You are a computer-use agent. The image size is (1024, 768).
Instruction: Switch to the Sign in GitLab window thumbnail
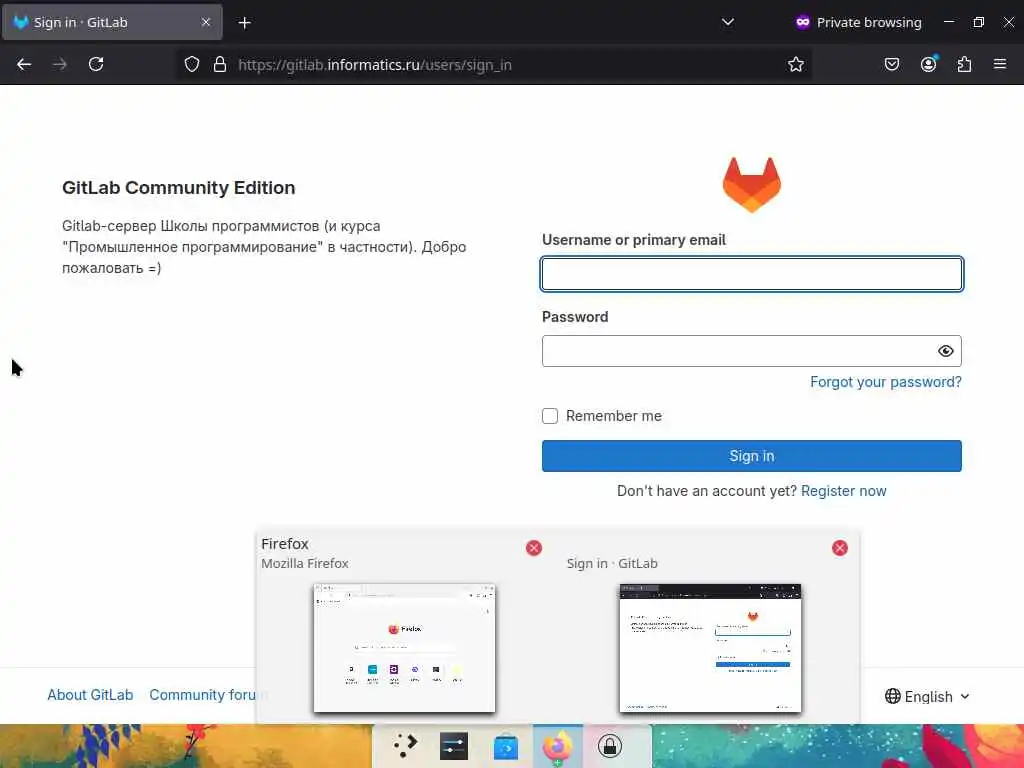click(710, 648)
